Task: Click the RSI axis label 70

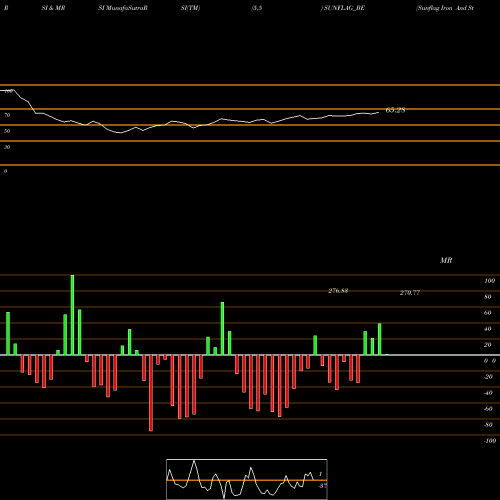Action: coord(7,115)
